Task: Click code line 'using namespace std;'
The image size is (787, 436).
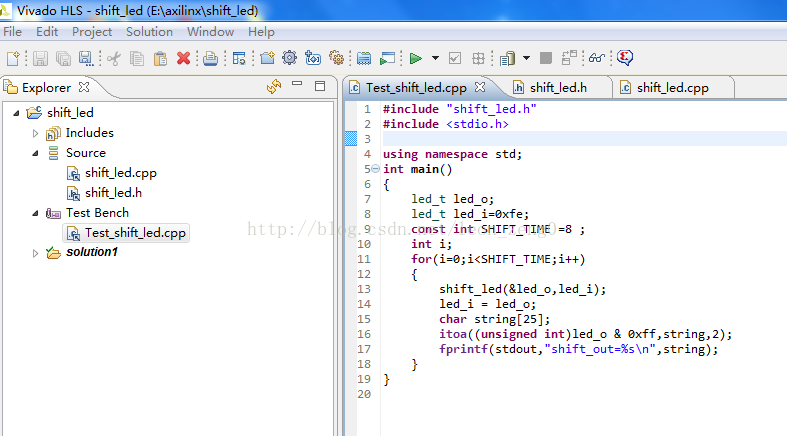Action: [x=452, y=154]
